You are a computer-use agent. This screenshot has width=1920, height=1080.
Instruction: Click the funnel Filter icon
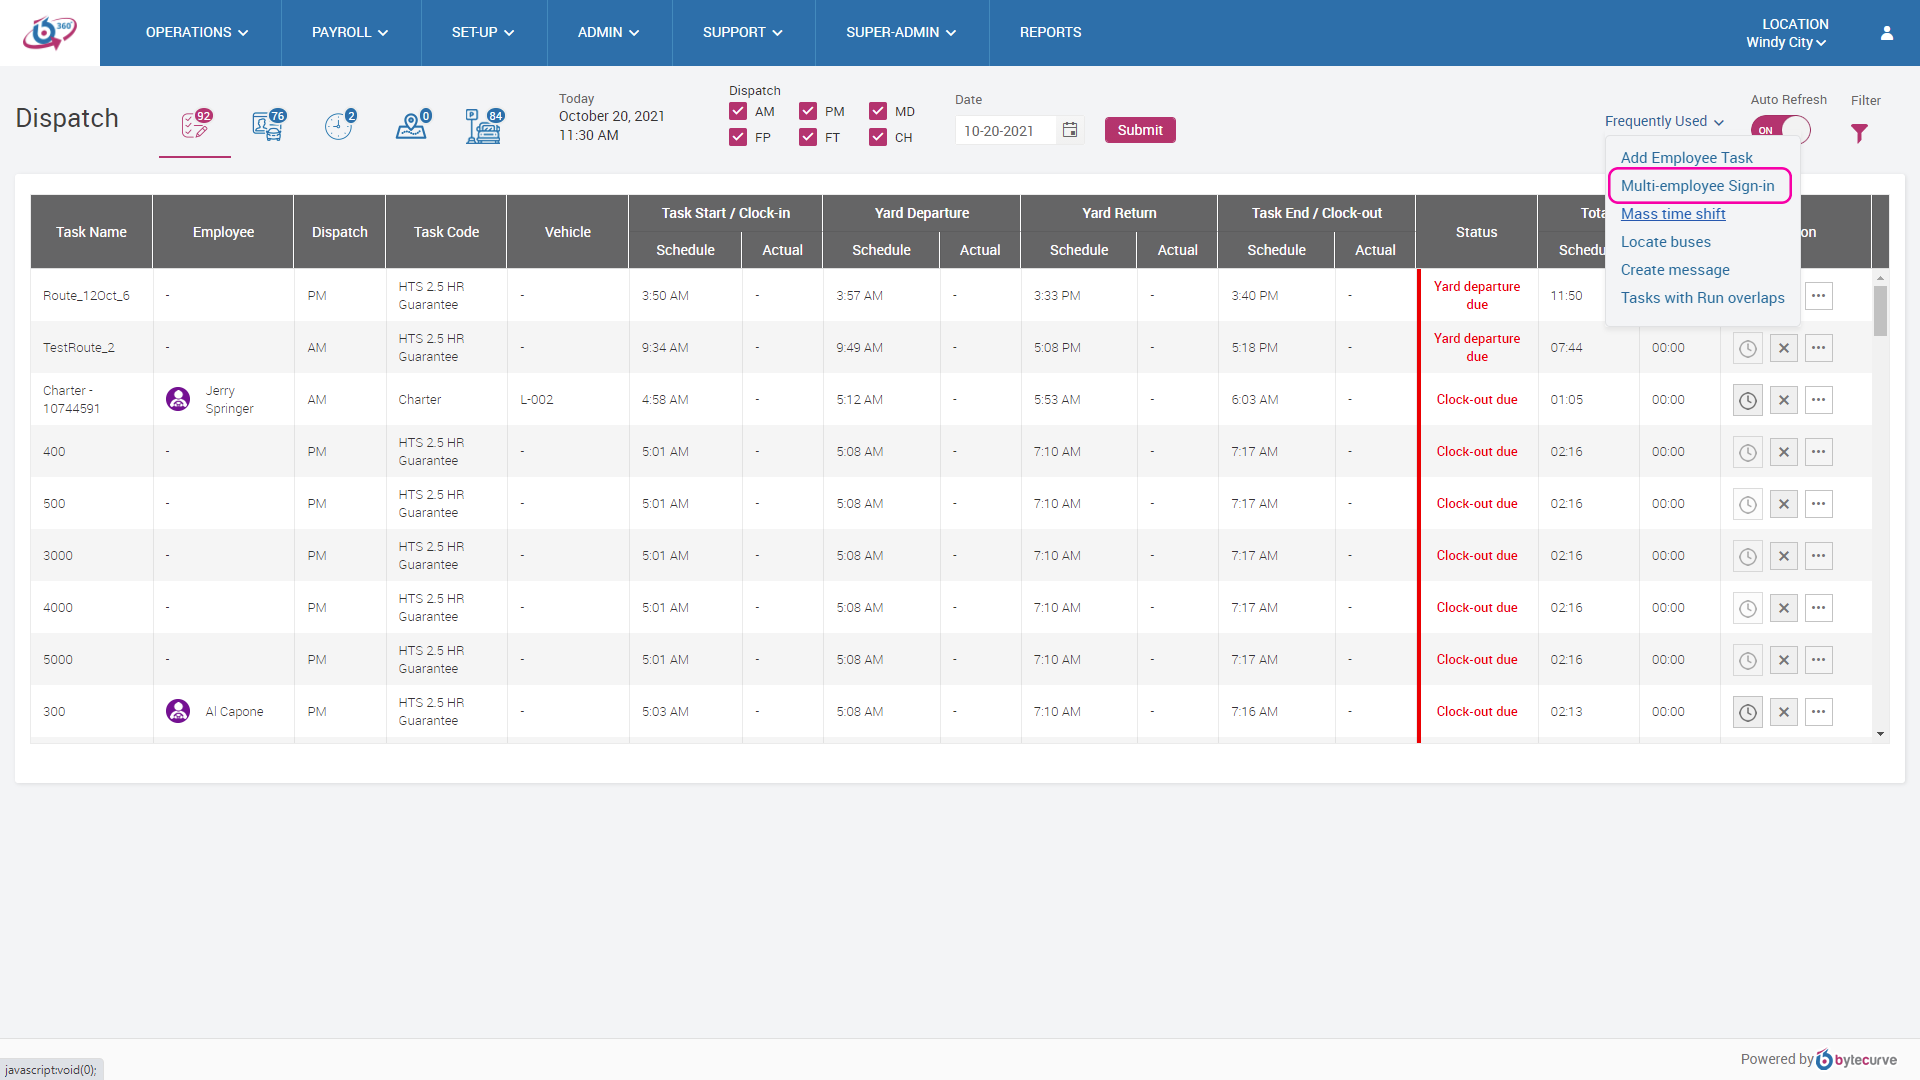[1859, 133]
